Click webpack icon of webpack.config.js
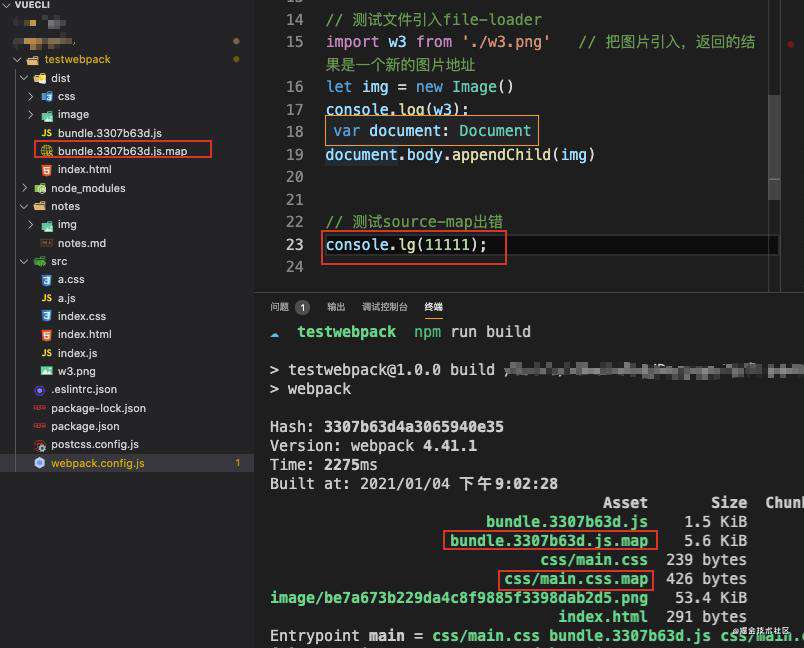The image size is (804, 648). pos(40,463)
